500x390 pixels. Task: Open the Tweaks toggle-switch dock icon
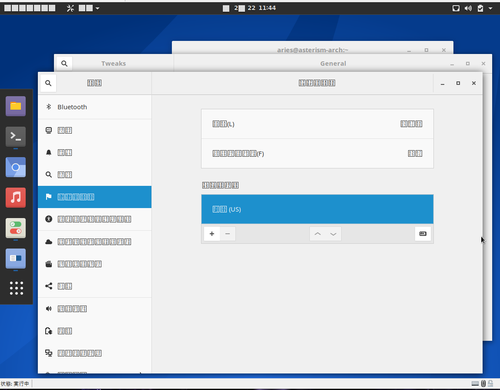point(16,228)
